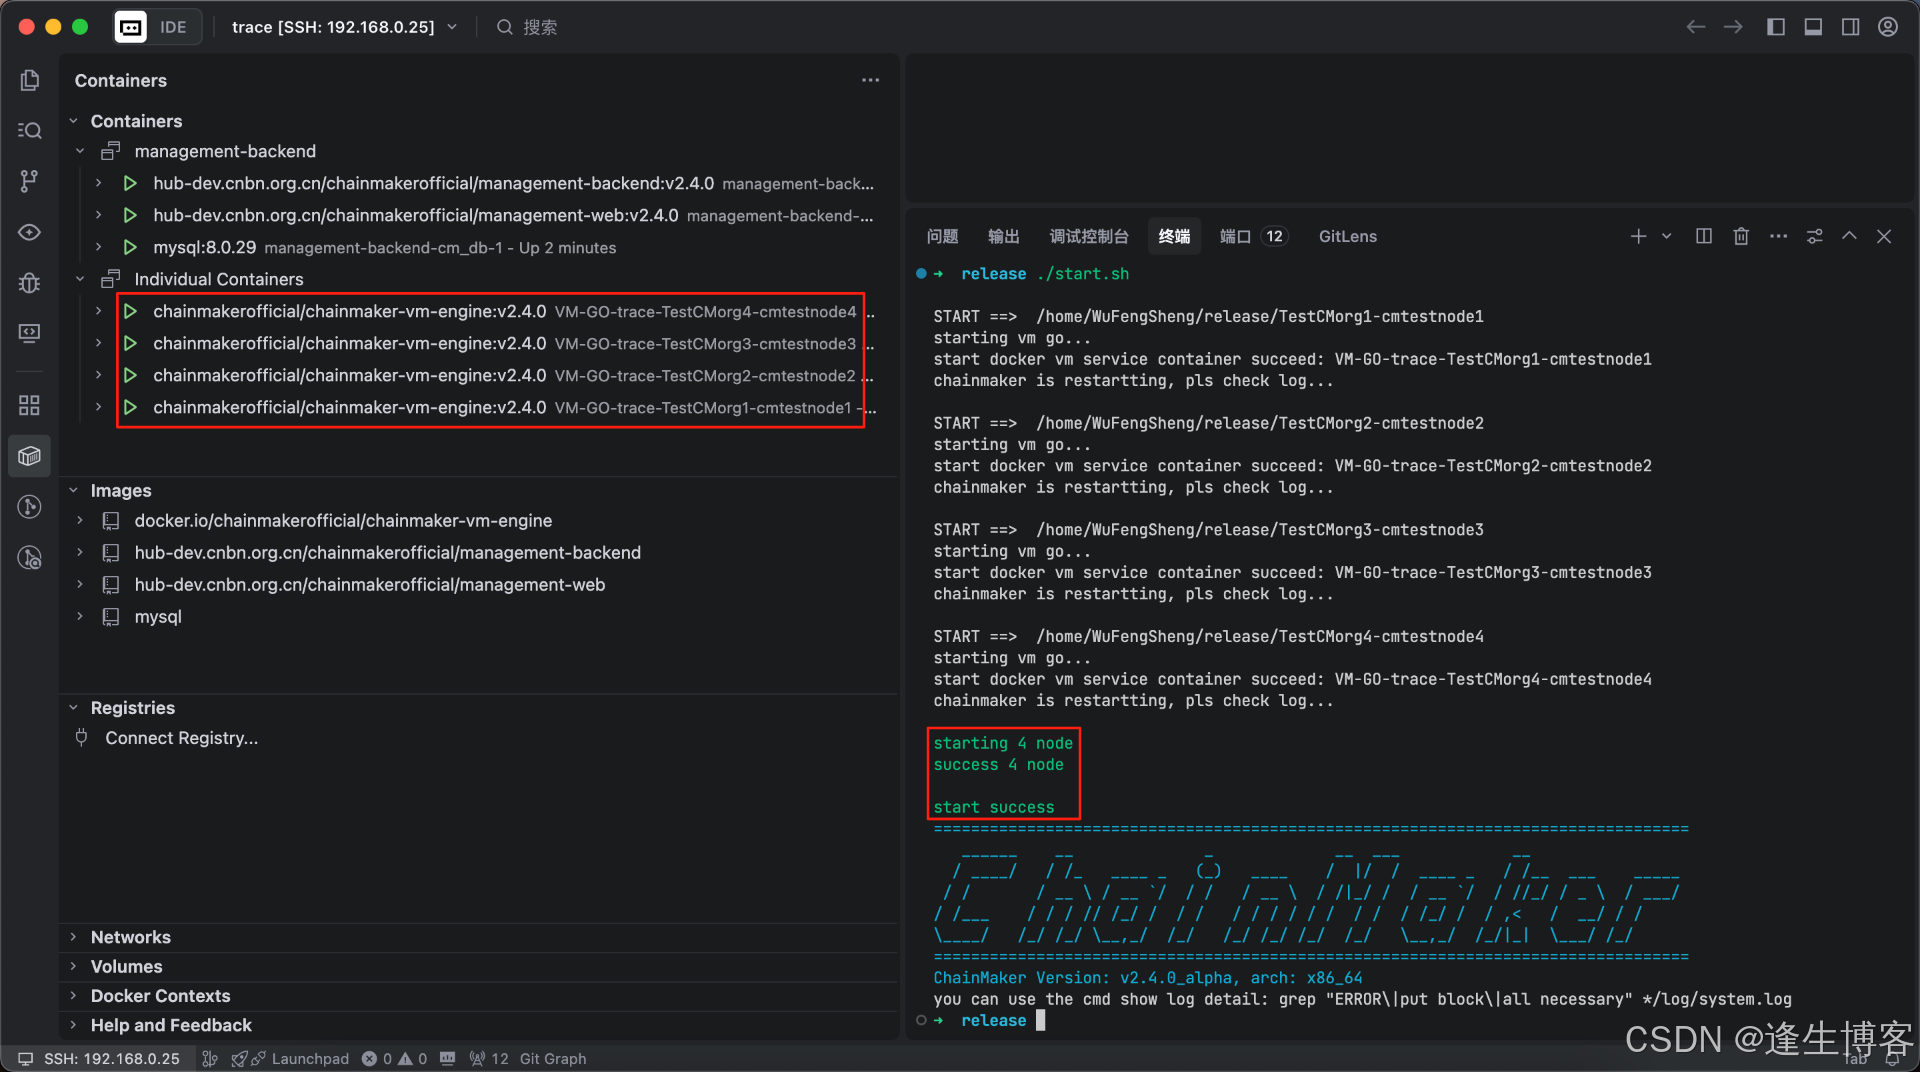Image resolution: width=1920 pixels, height=1072 pixels.
Task: Click forwarded ports 12 in status bar
Action: (x=489, y=1058)
